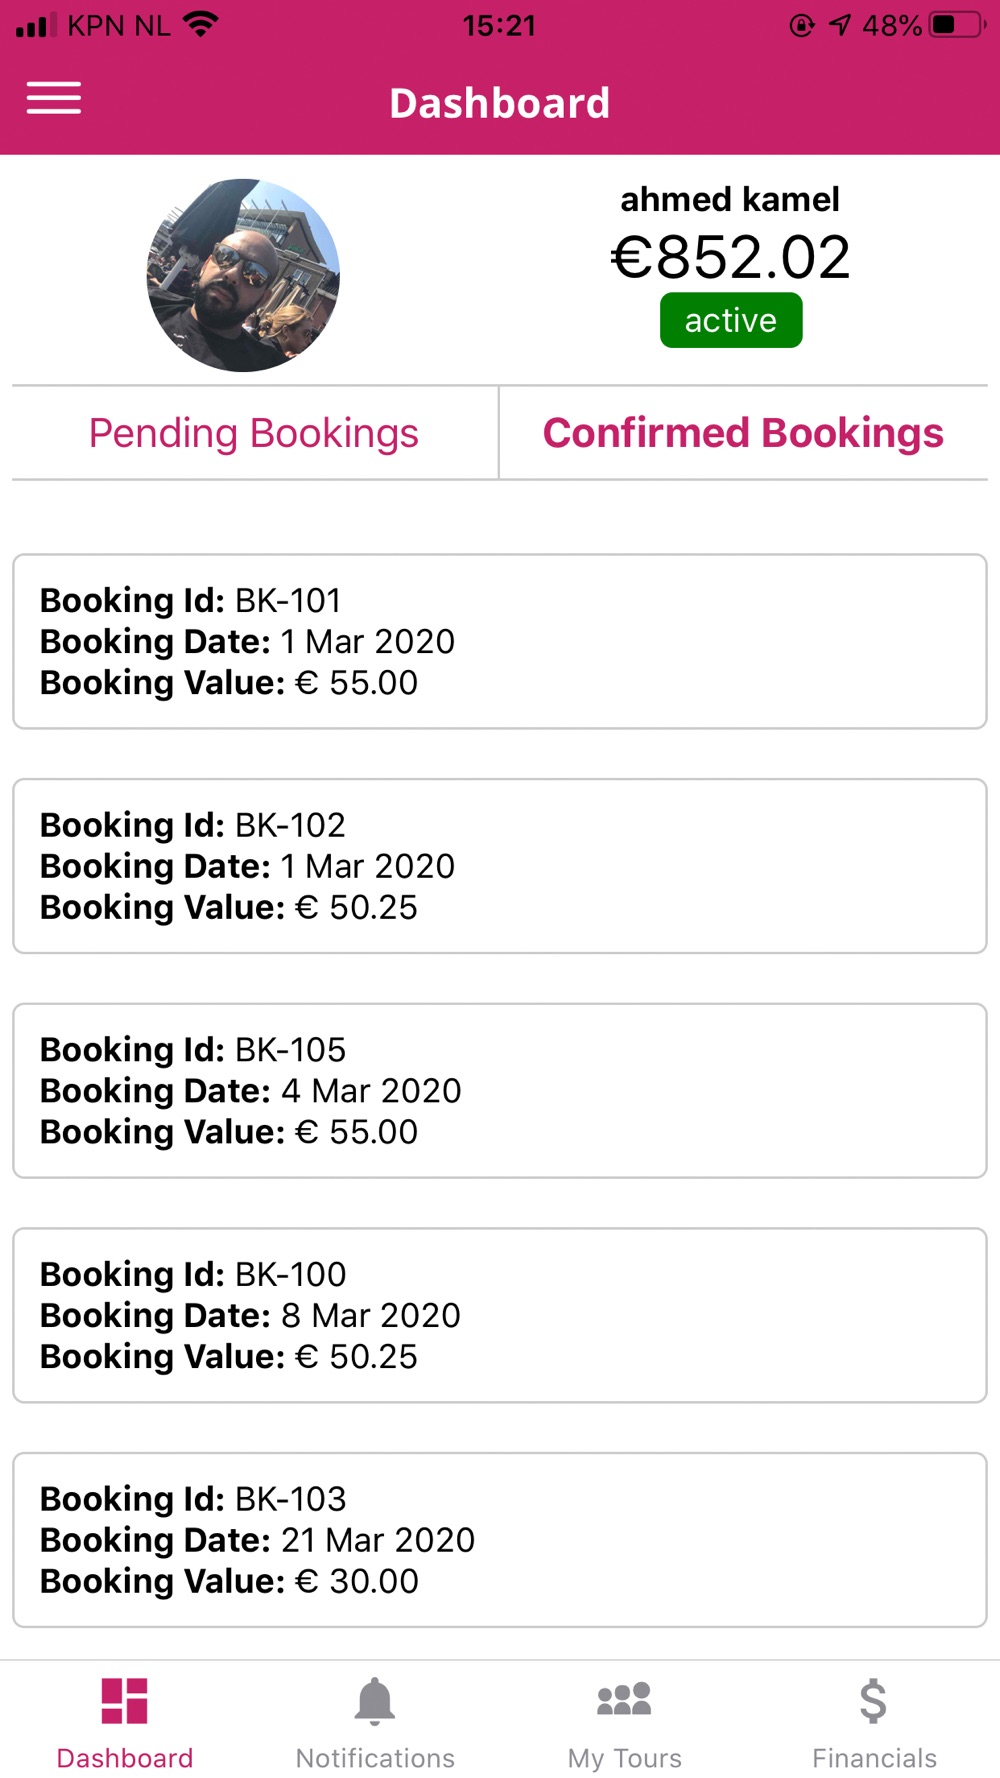
Task: Tap the green active status badge
Action: (x=731, y=320)
